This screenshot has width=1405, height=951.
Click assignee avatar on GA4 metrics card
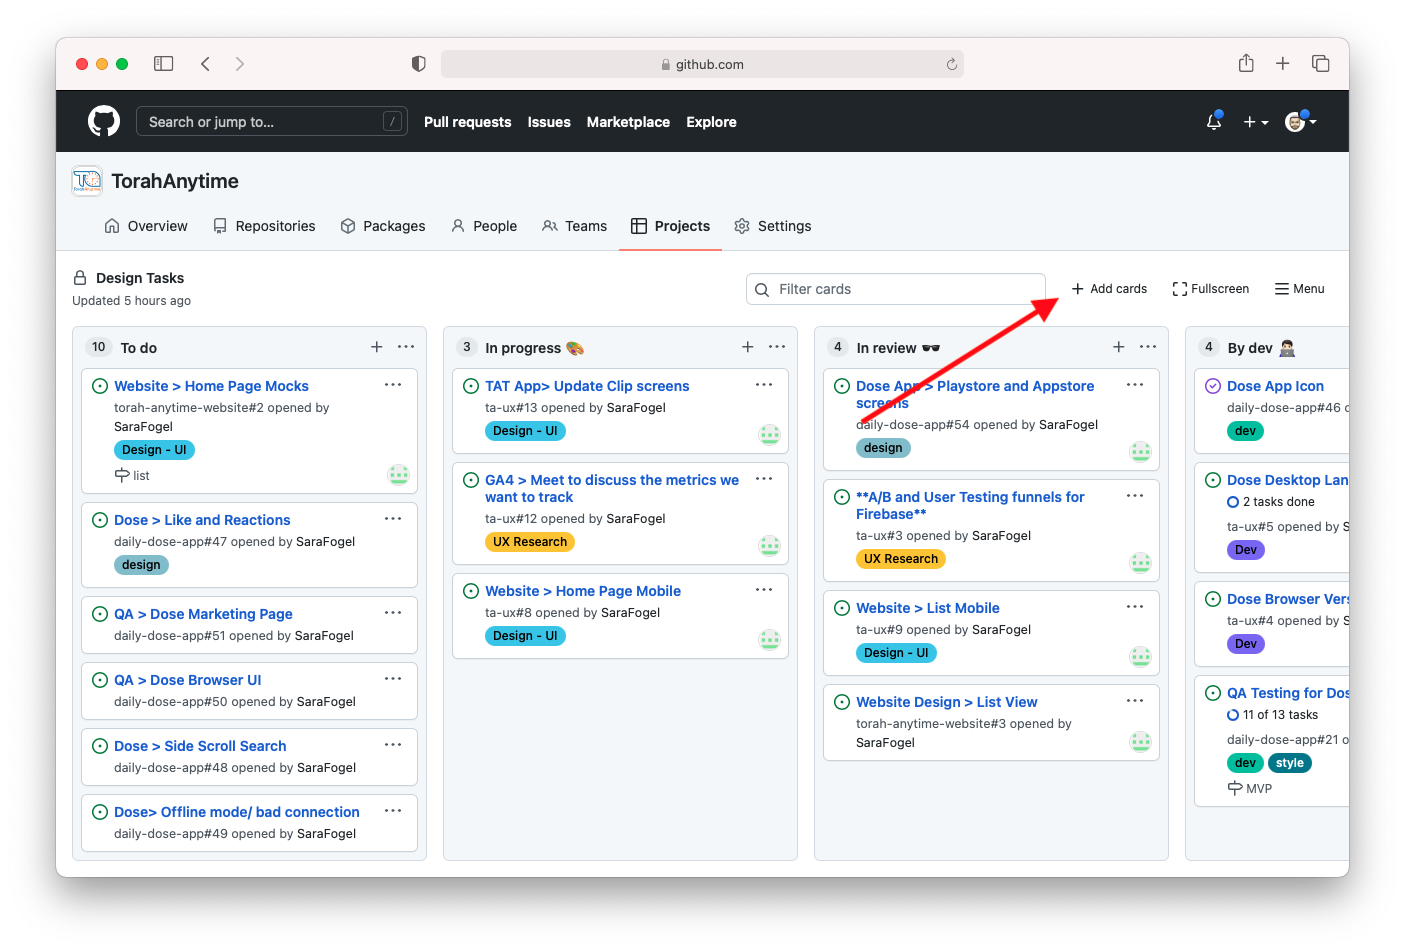pyautogui.click(x=770, y=546)
